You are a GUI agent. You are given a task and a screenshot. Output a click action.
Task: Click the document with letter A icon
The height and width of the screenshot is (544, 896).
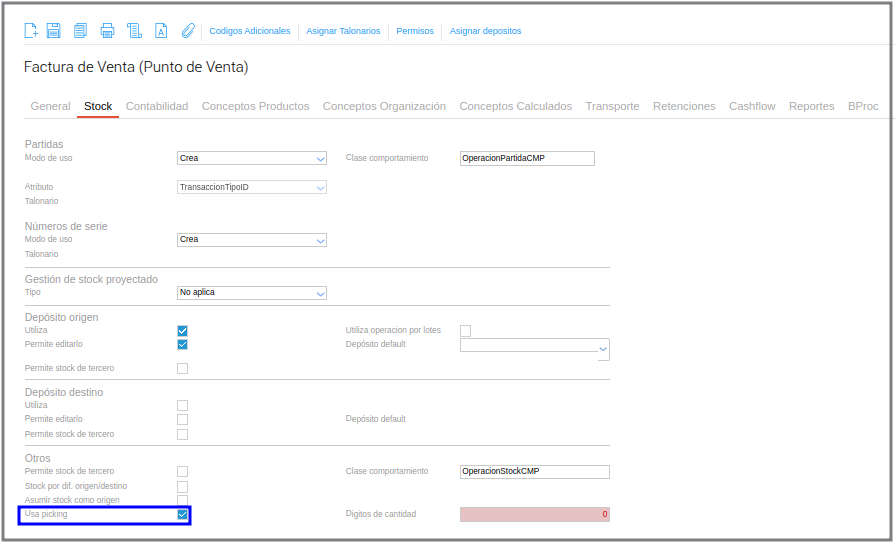point(161,30)
